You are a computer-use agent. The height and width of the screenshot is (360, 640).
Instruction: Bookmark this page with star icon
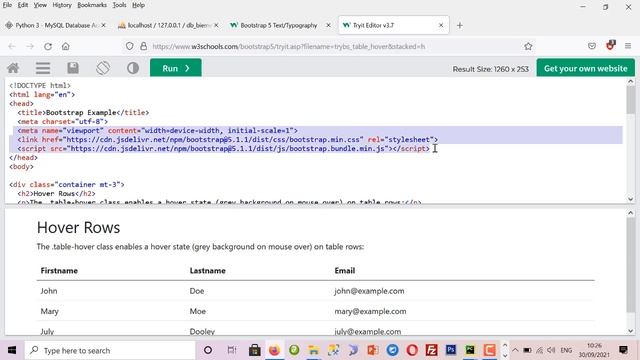528,47
